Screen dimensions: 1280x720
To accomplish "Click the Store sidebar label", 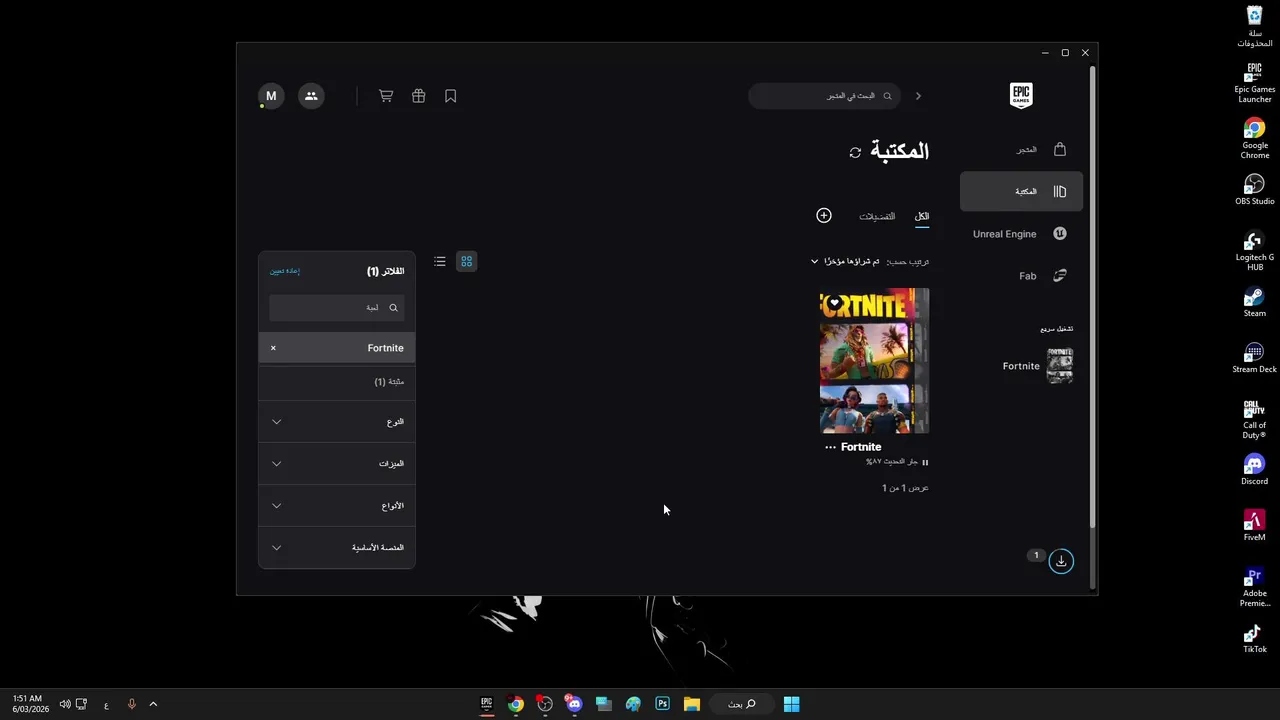I will (1027, 149).
